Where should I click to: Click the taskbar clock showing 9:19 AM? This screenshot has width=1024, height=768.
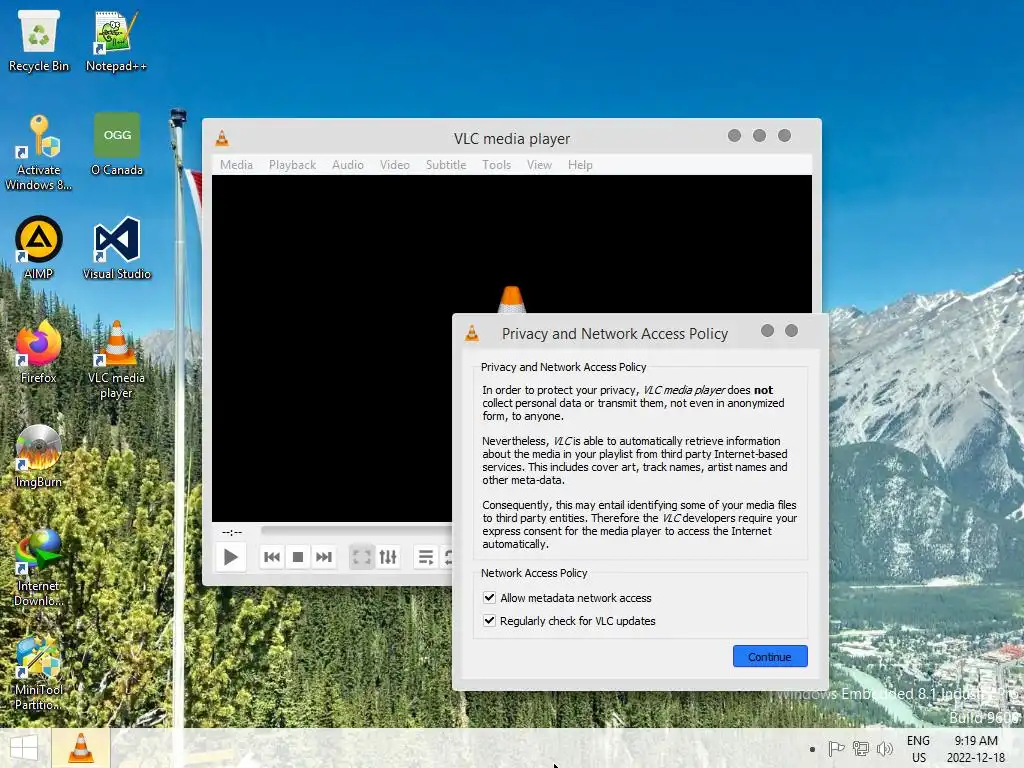pos(976,749)
